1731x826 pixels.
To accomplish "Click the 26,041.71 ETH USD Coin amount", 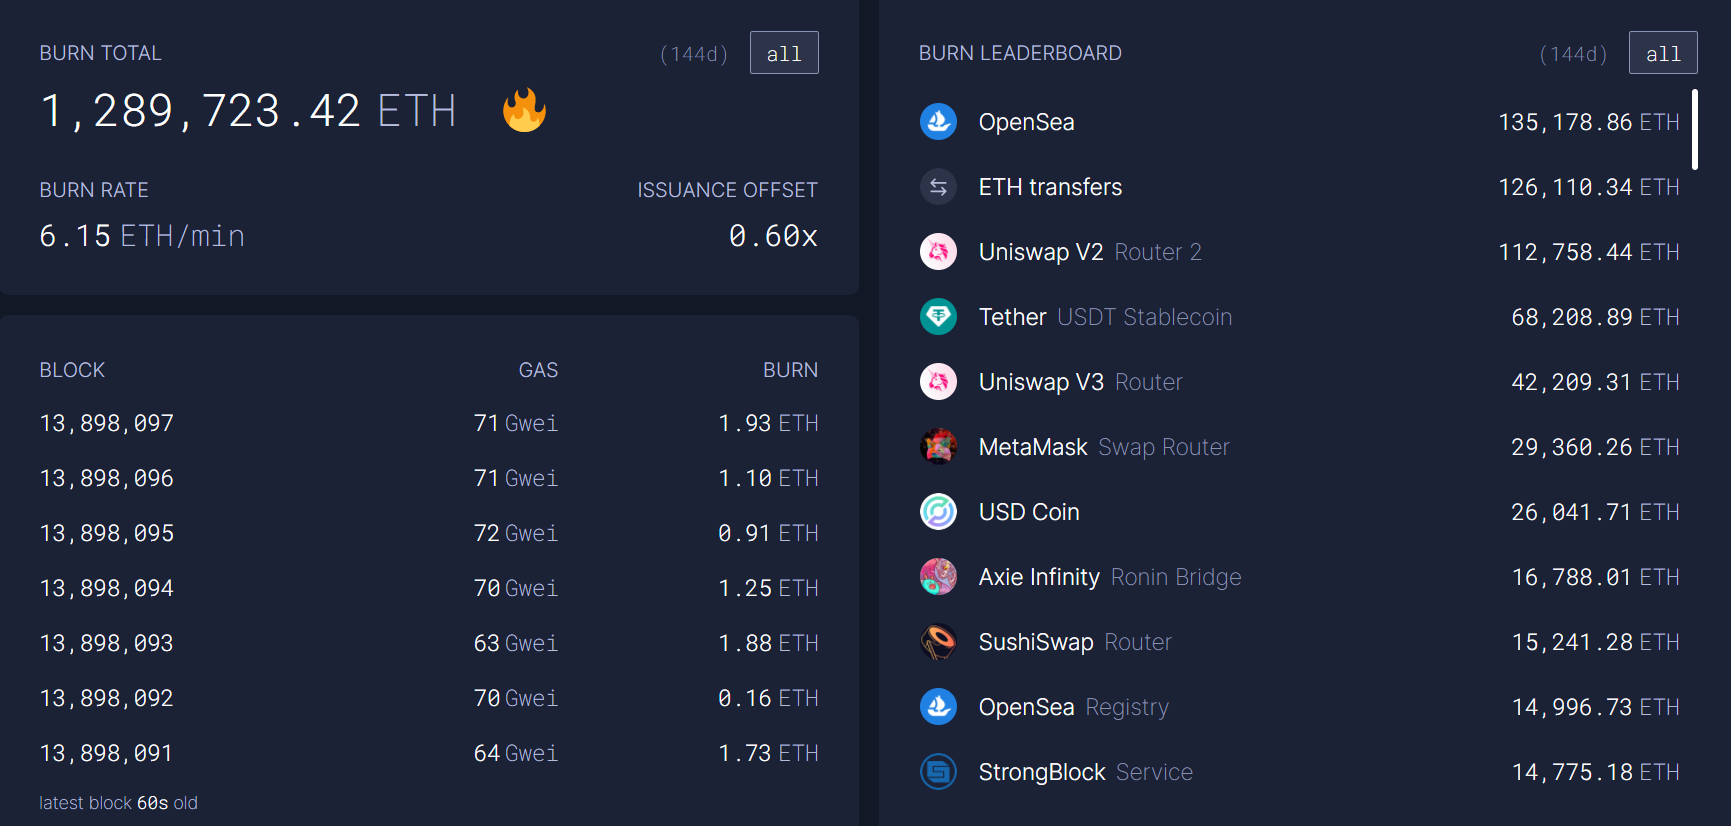I will point(1595,512).
